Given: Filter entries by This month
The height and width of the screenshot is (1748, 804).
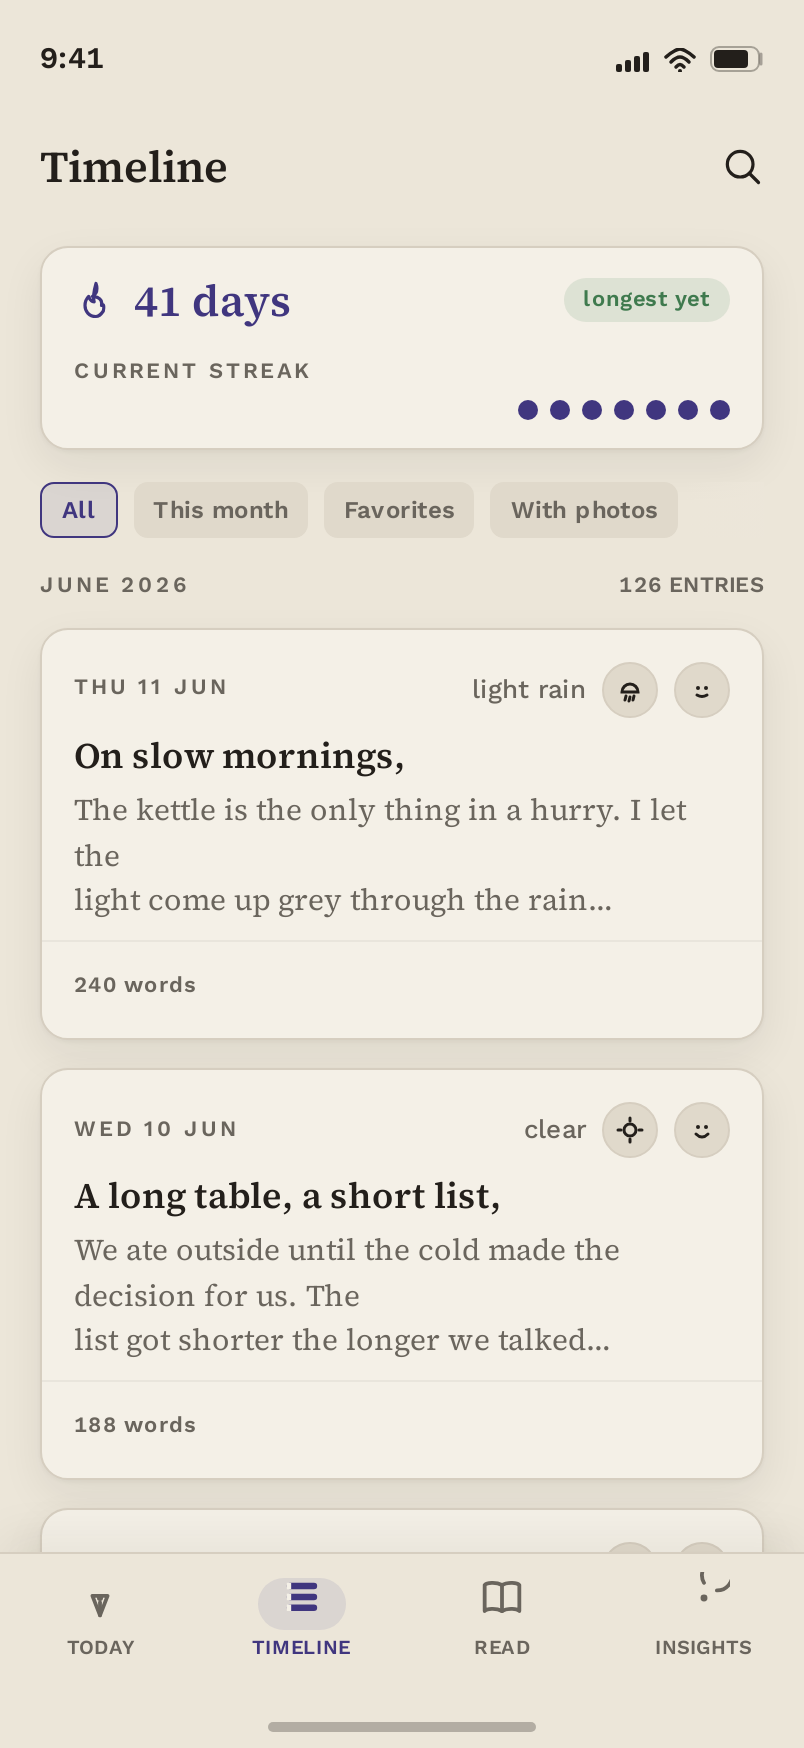Looking at the screenshot, I should click(x=221, y=510).
